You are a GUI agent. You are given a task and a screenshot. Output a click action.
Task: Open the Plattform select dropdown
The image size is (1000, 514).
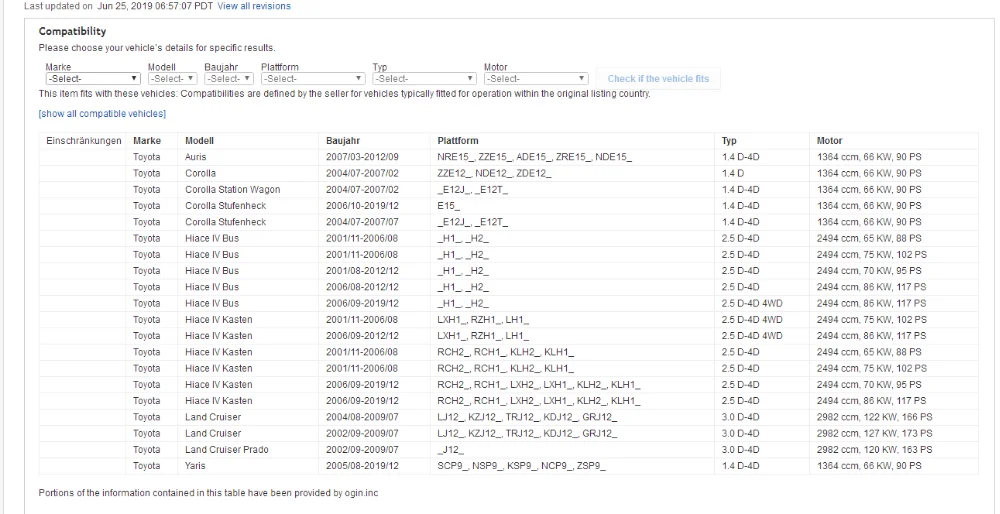click(312, 78)
